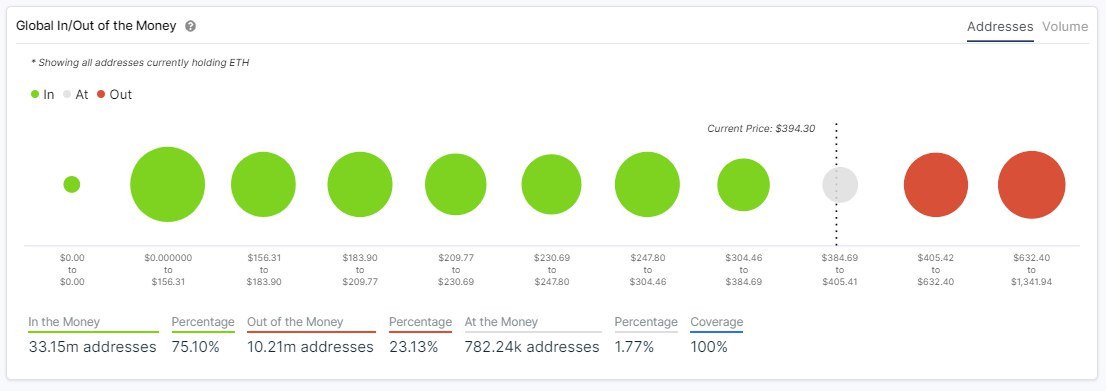Click the 33.15m addresses value

pyautogui.click(x=92, y=347)
